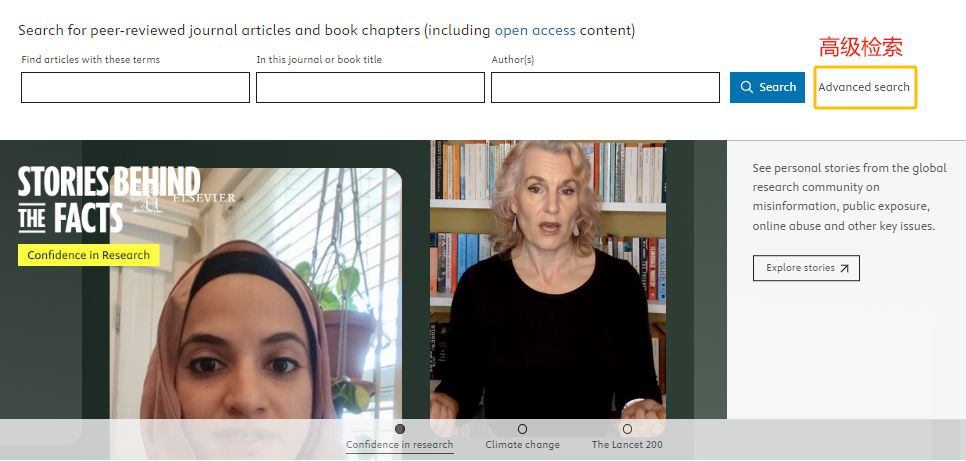Focus the journal or book title field
This screenshot has height=461, width=966.
coord(370,88)
